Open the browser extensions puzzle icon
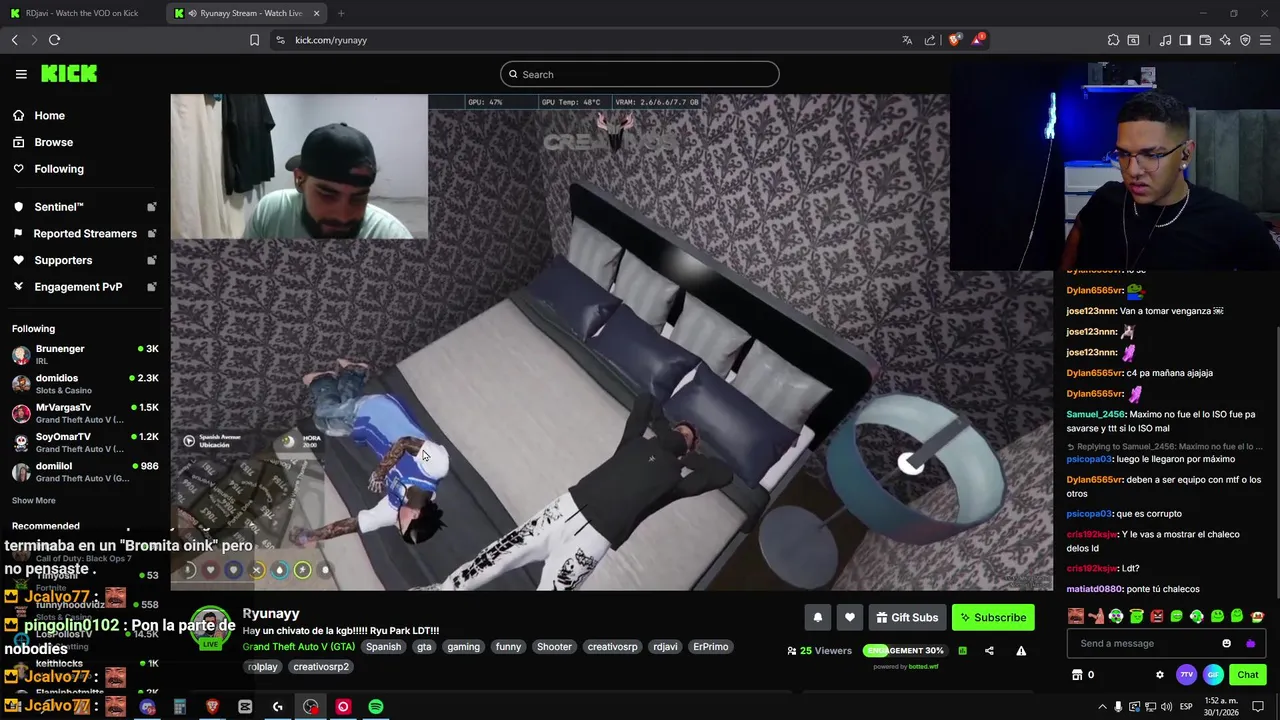Viewport: 1280px width, 720px height. point(1113,40)
